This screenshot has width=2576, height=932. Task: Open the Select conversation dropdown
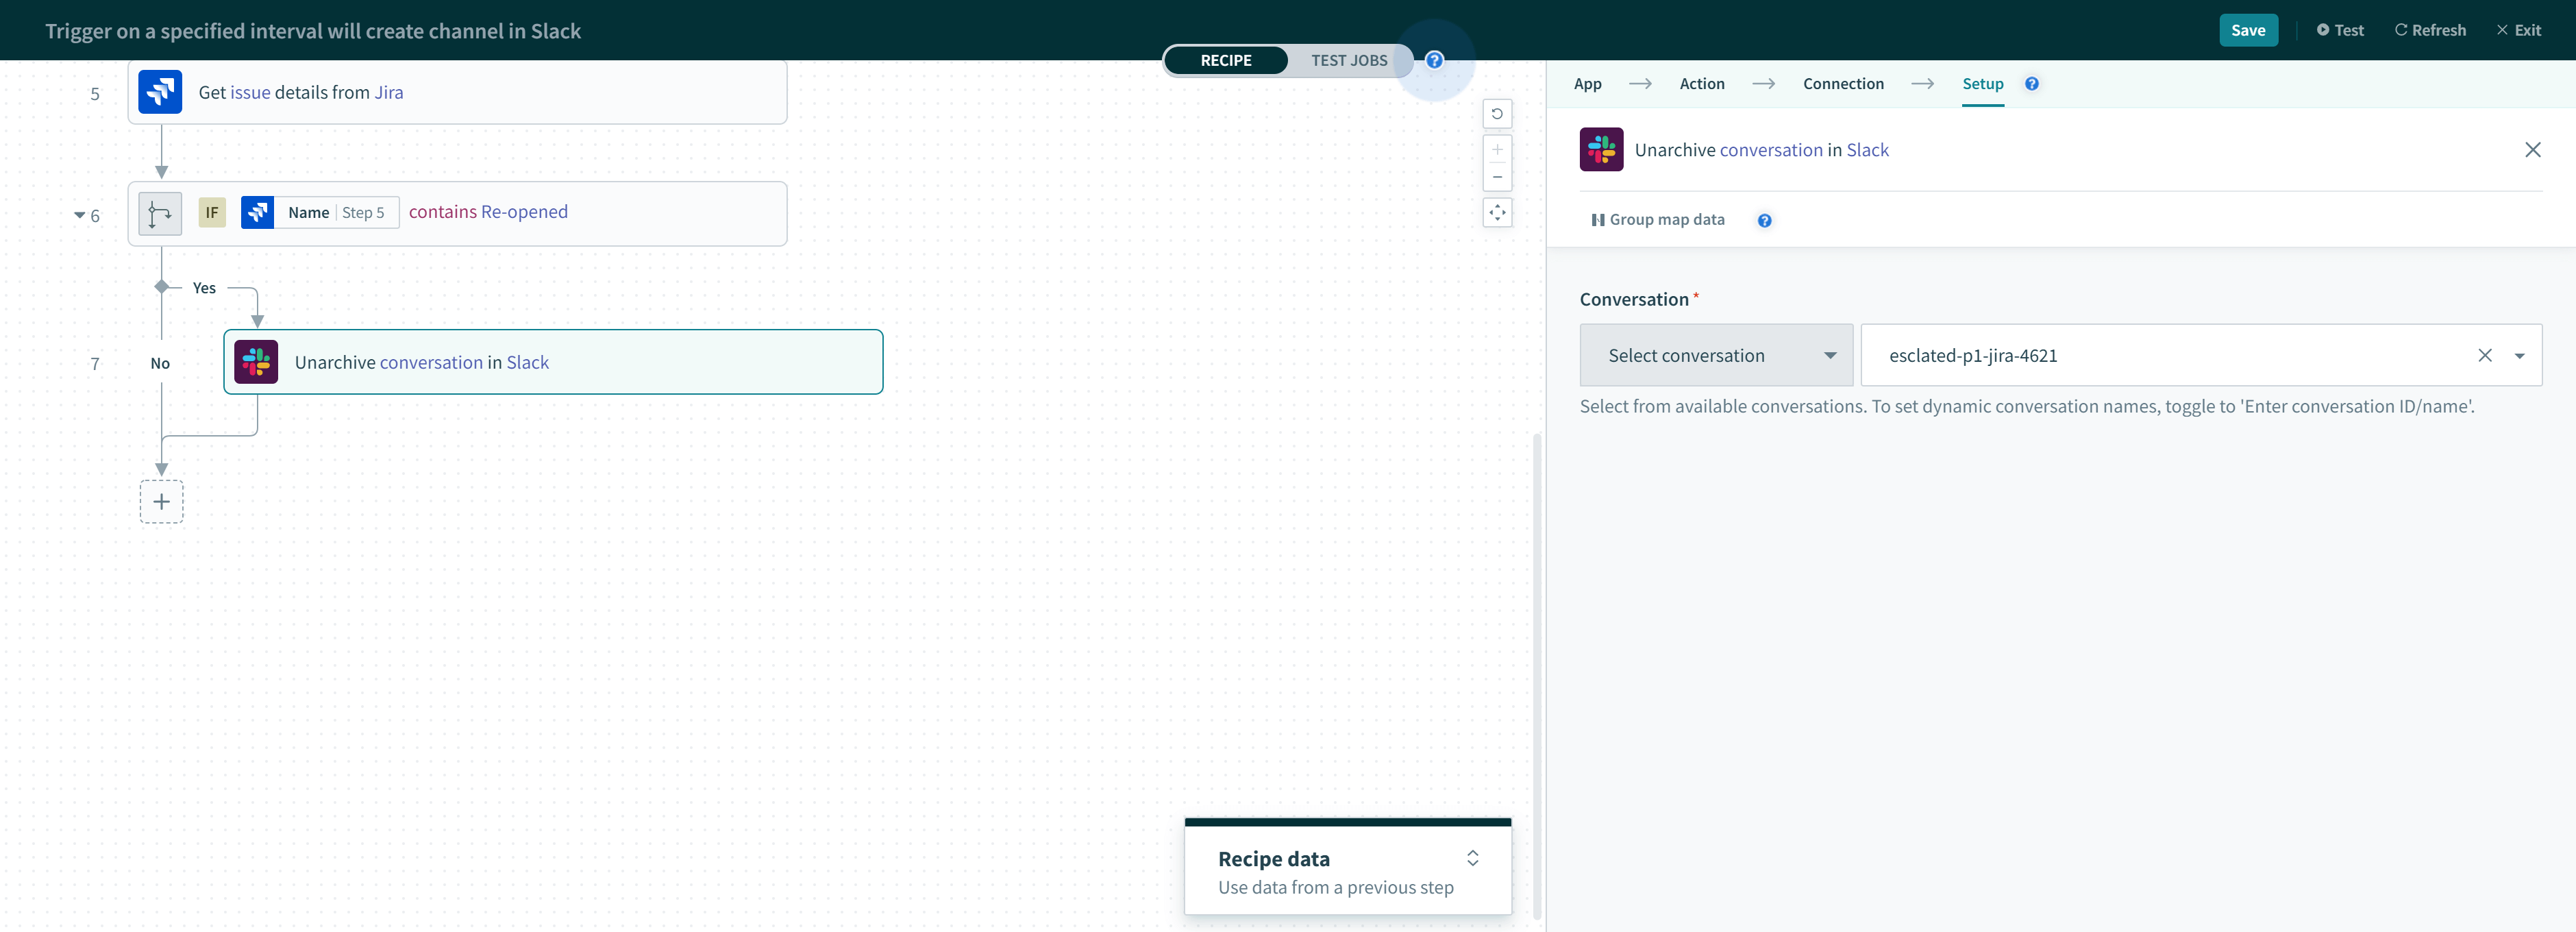1715,355
